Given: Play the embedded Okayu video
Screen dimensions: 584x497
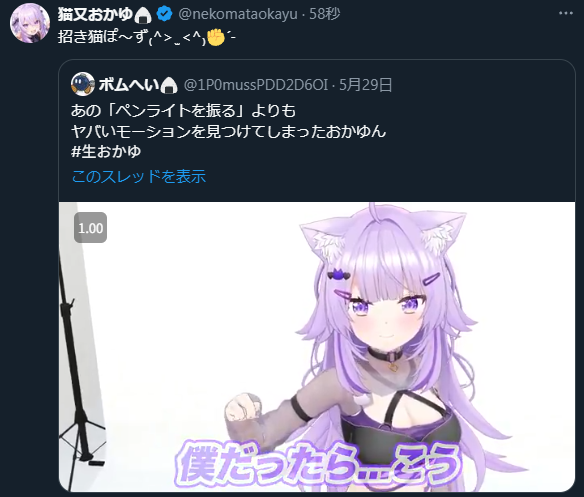Looking at the screenshot, I should pyautogui.click(x=317, y=346).
